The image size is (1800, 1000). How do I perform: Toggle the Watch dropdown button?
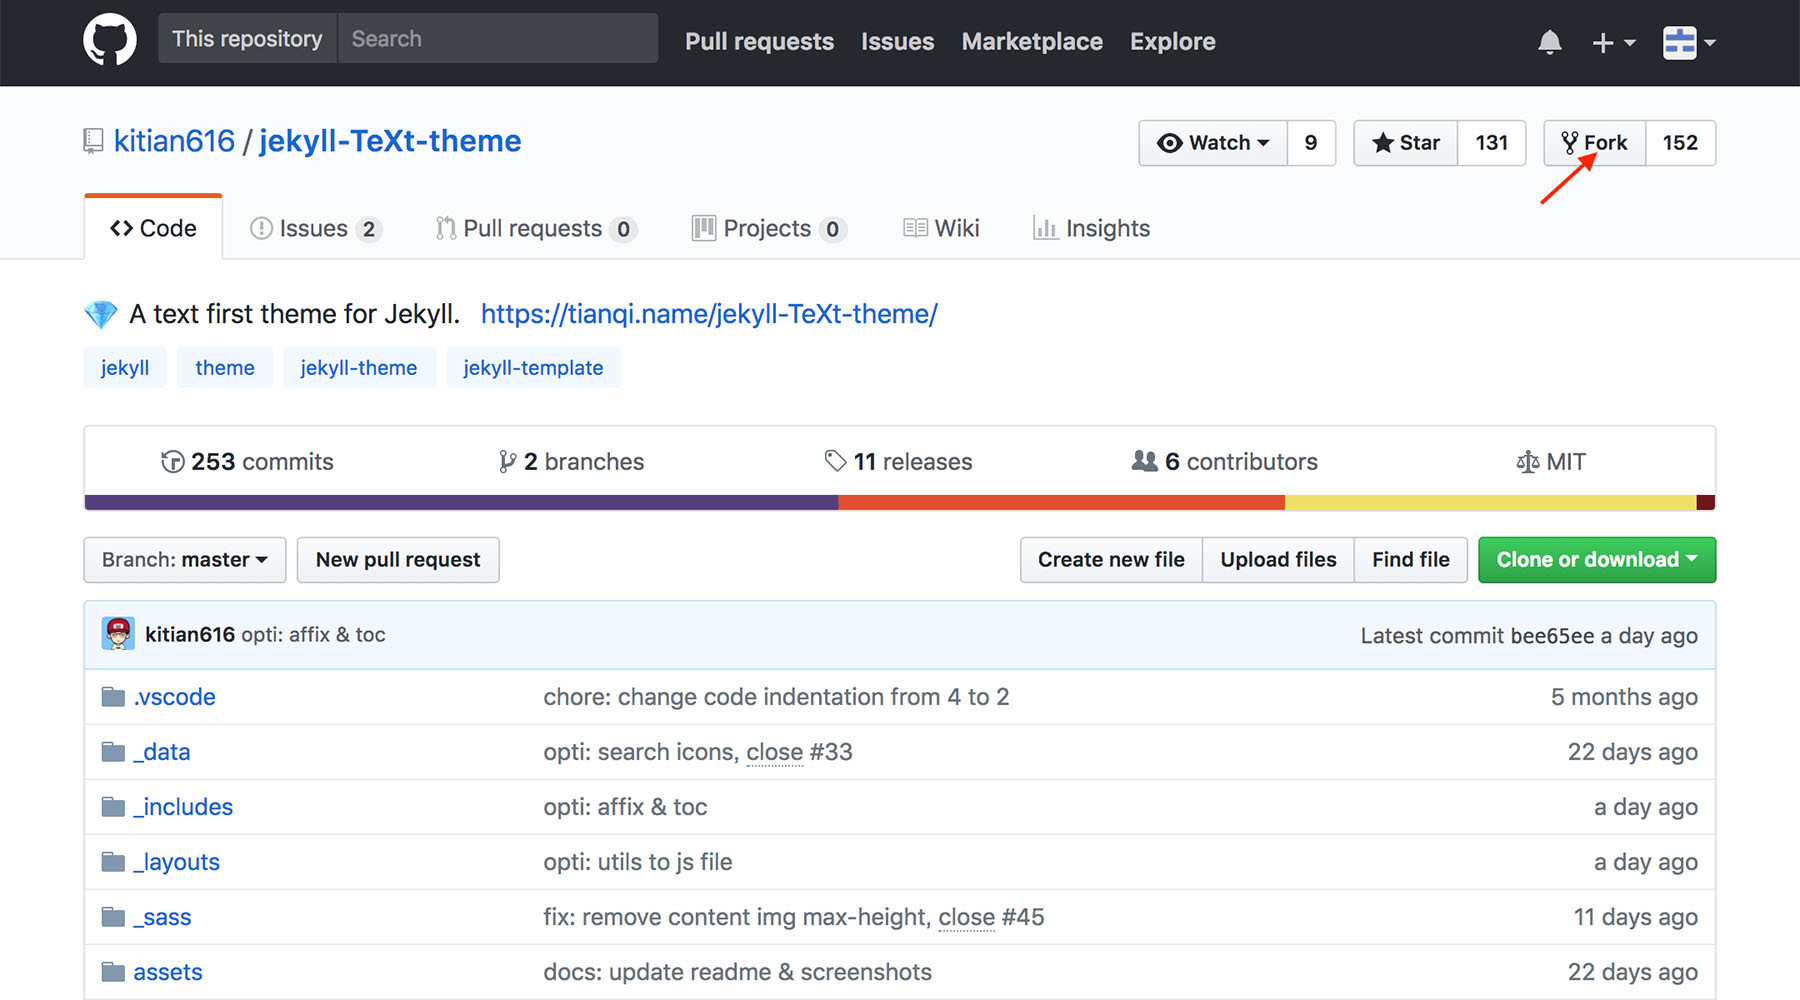pyautogui.click(x=1213, y=143)
